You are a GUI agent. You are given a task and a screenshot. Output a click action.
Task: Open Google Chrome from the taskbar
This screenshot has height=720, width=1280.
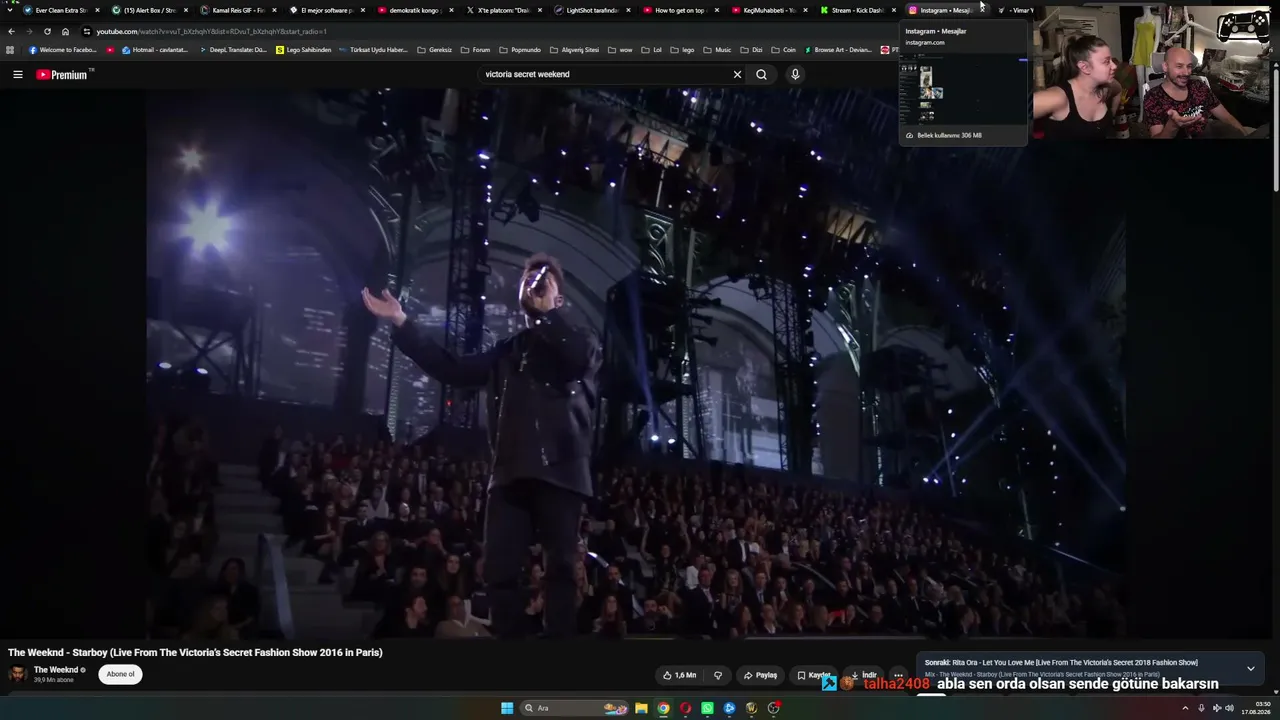(663, 708)
